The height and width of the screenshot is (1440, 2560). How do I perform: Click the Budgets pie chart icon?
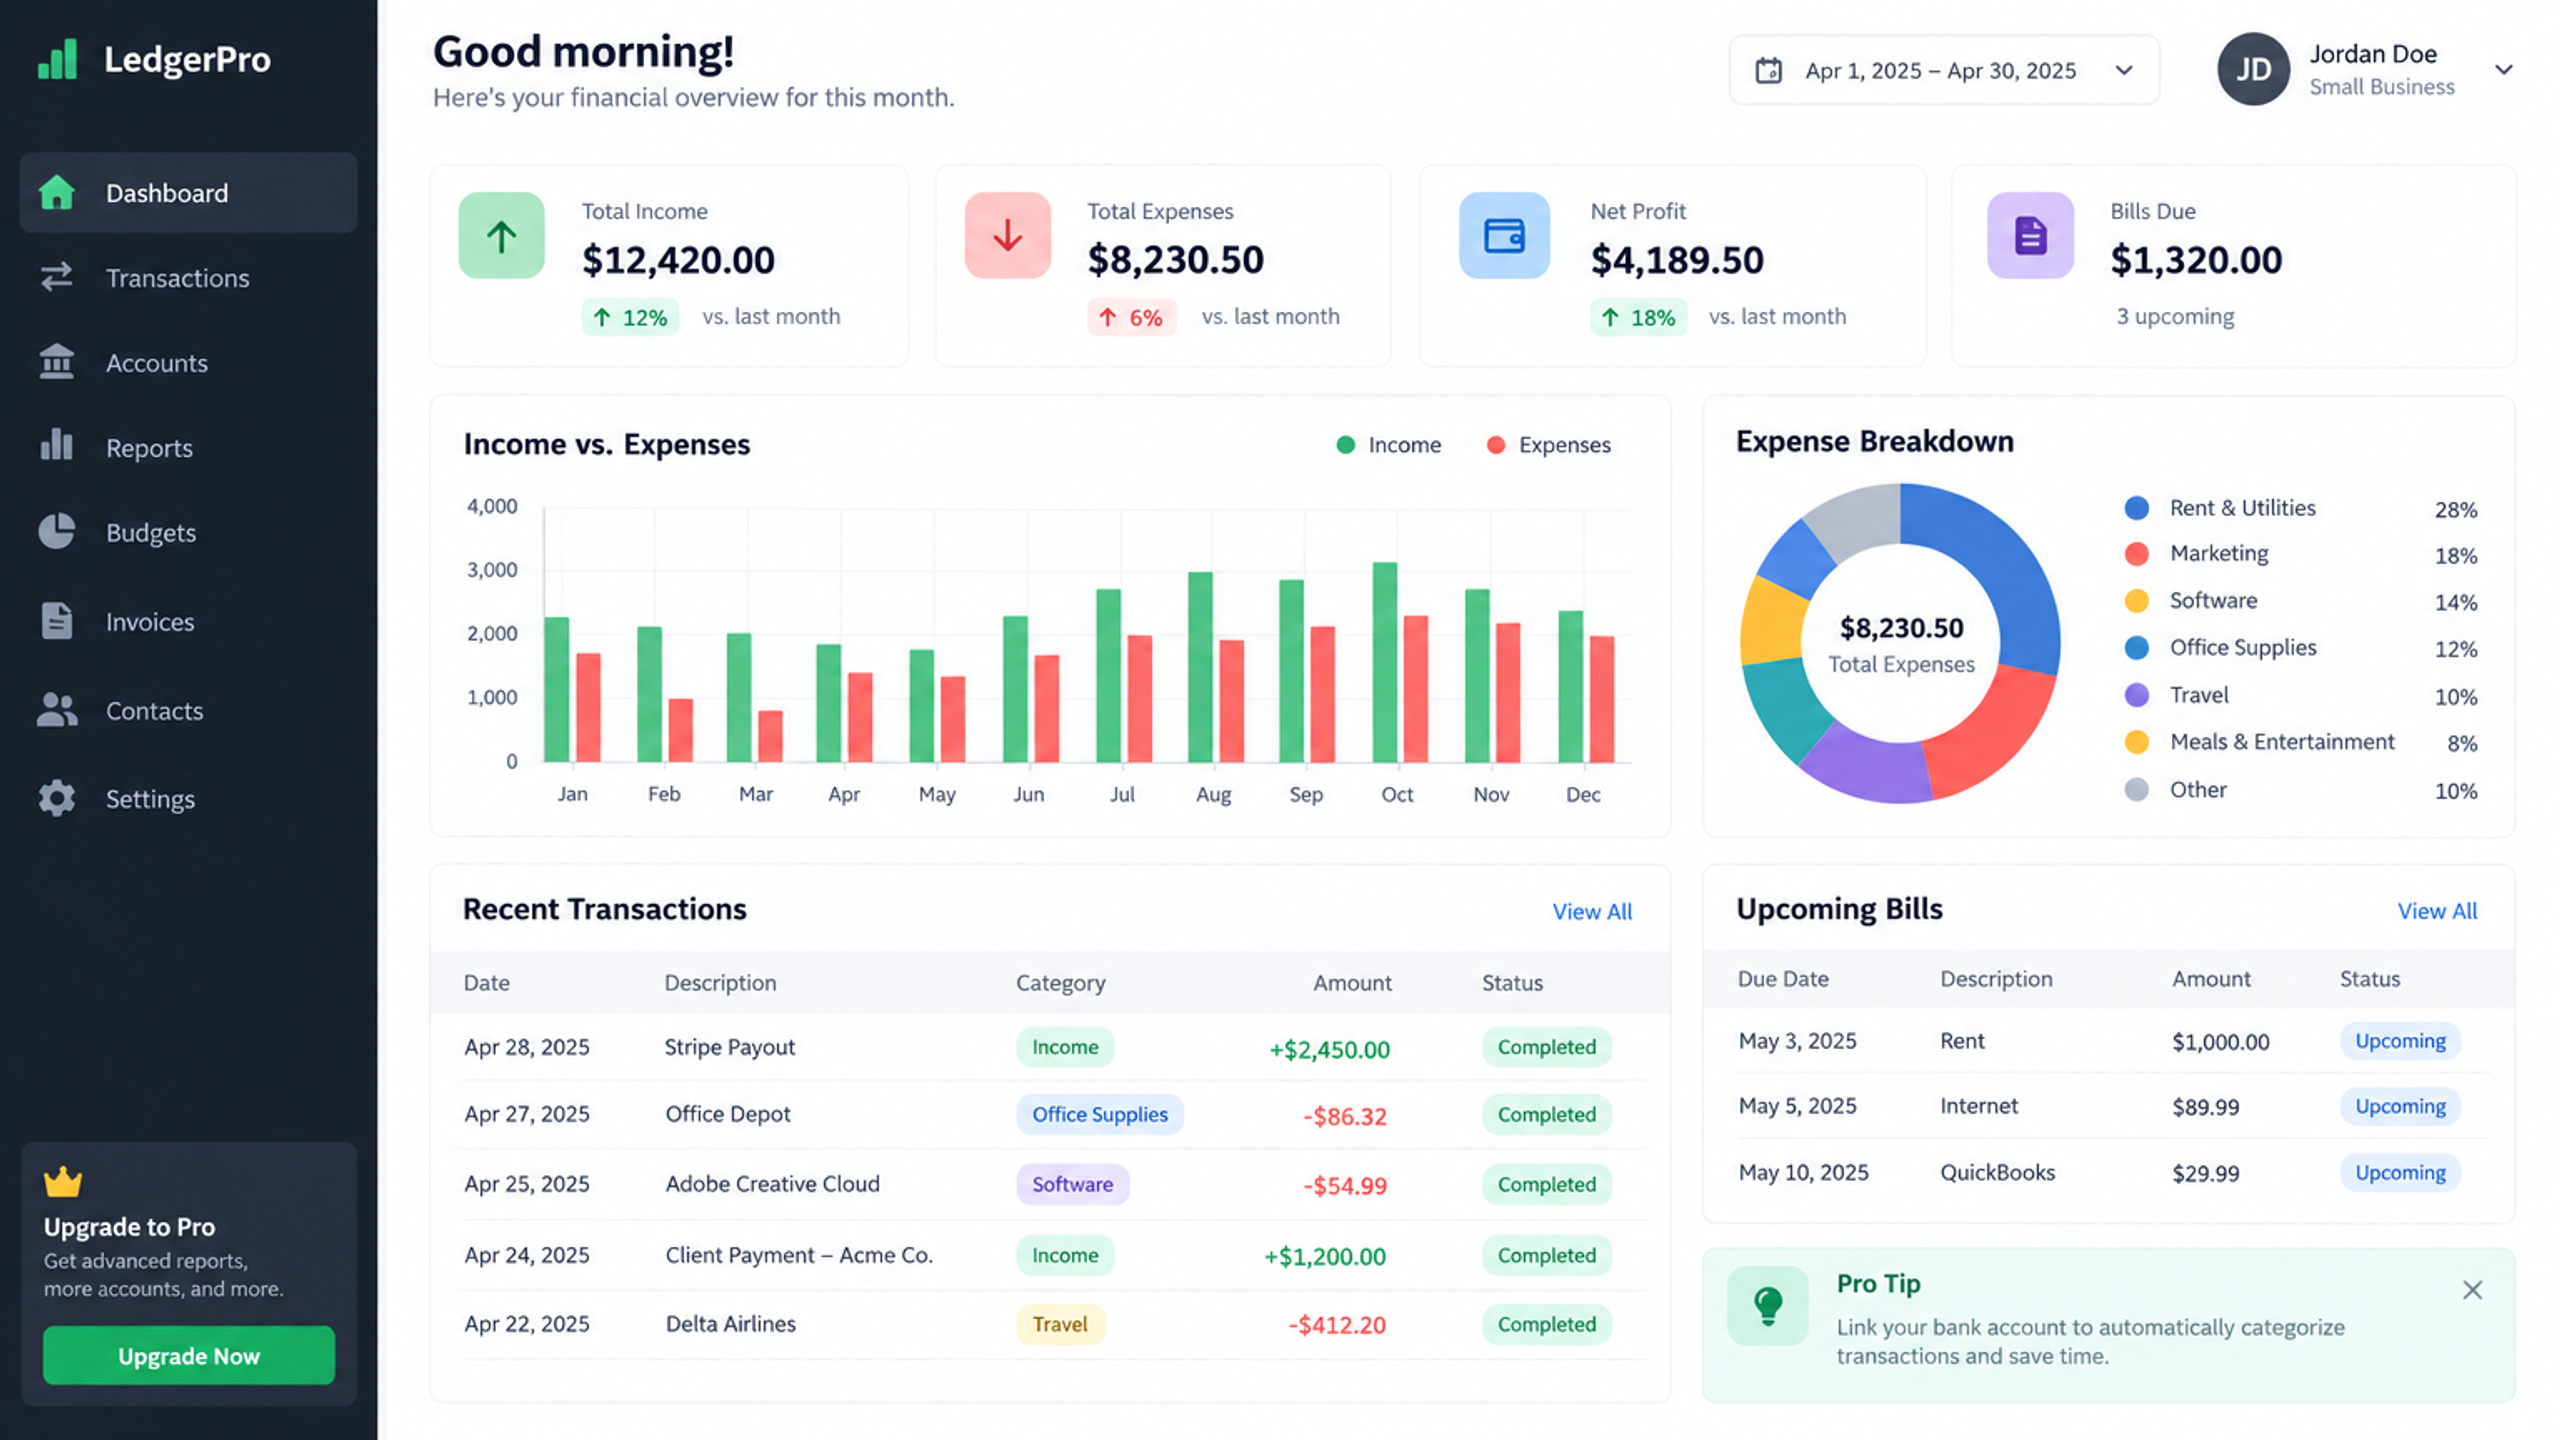point(57,531)
